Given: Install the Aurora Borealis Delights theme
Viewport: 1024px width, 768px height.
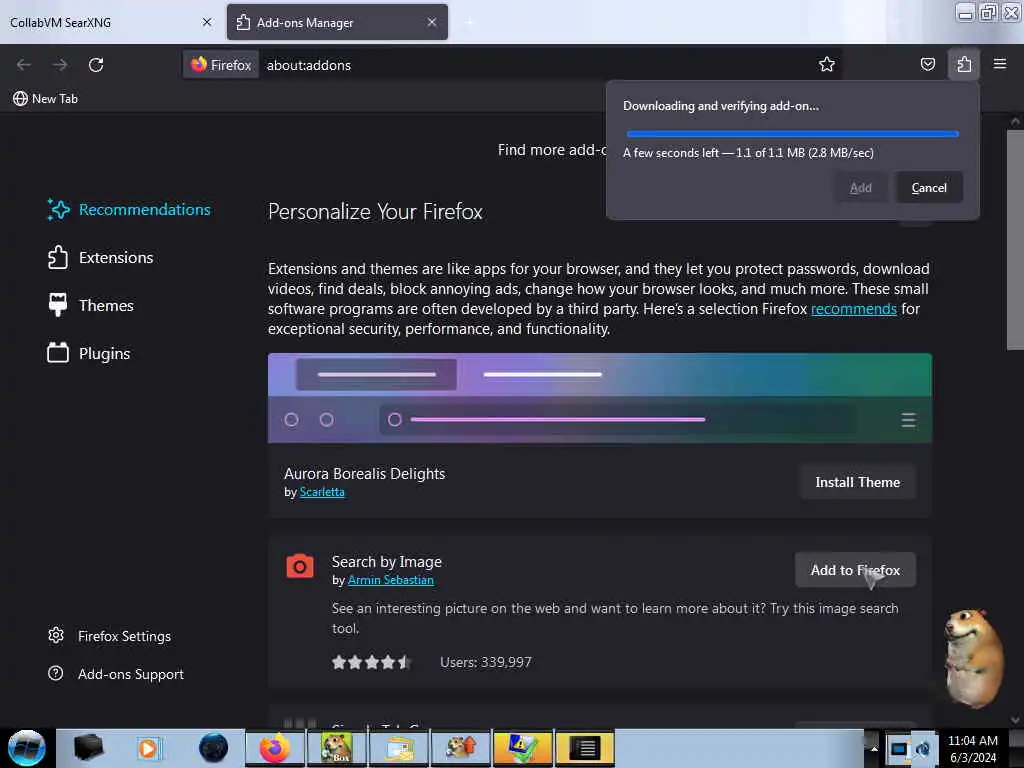Looking at the screenshot, I should point(857,482).
